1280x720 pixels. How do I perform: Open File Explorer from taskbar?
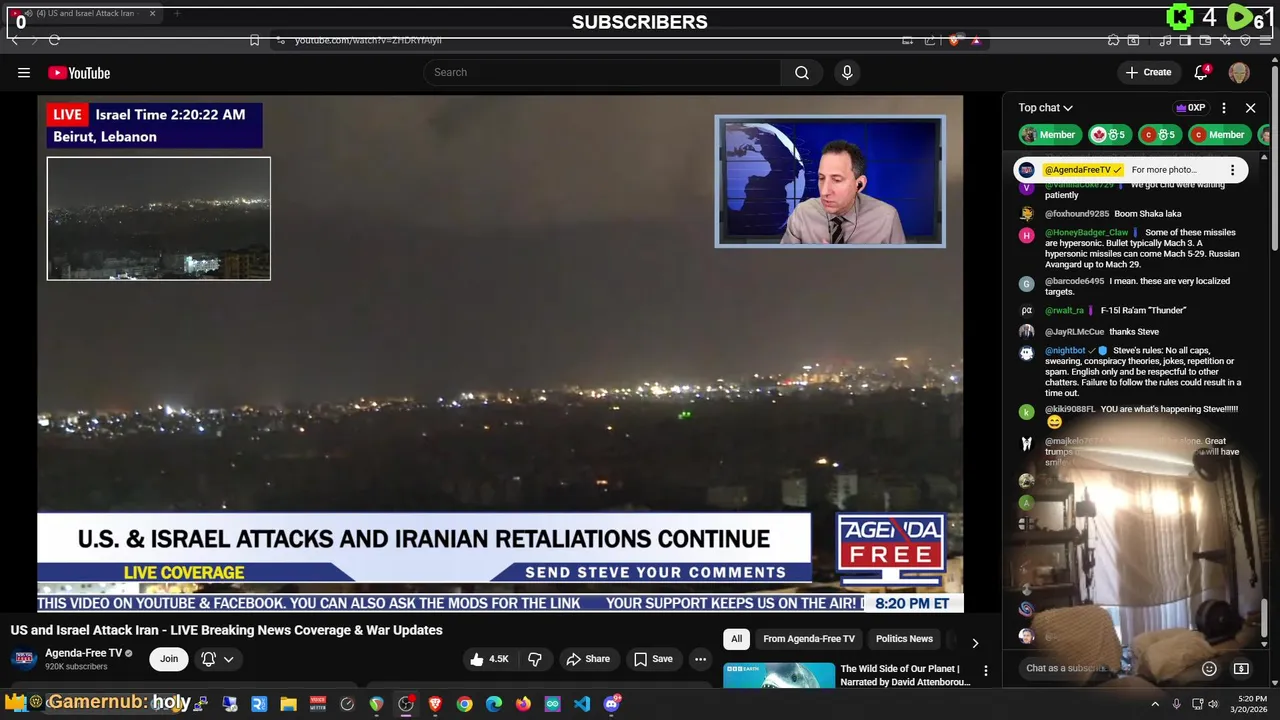click(289, 704)
